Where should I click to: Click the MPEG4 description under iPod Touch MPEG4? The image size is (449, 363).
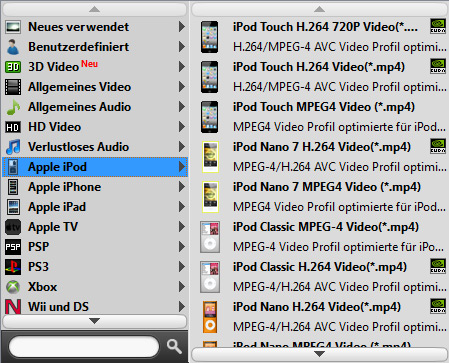[339, 127]
